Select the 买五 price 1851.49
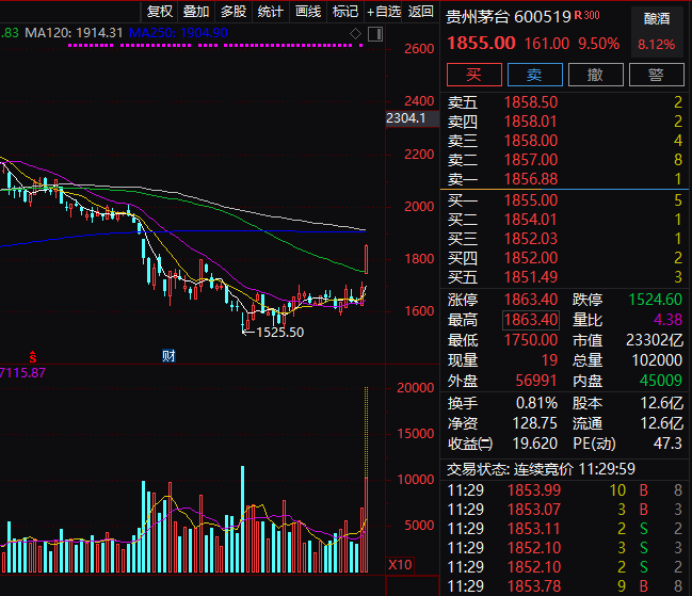The image size is (693, 597). [x=531, y=278]
